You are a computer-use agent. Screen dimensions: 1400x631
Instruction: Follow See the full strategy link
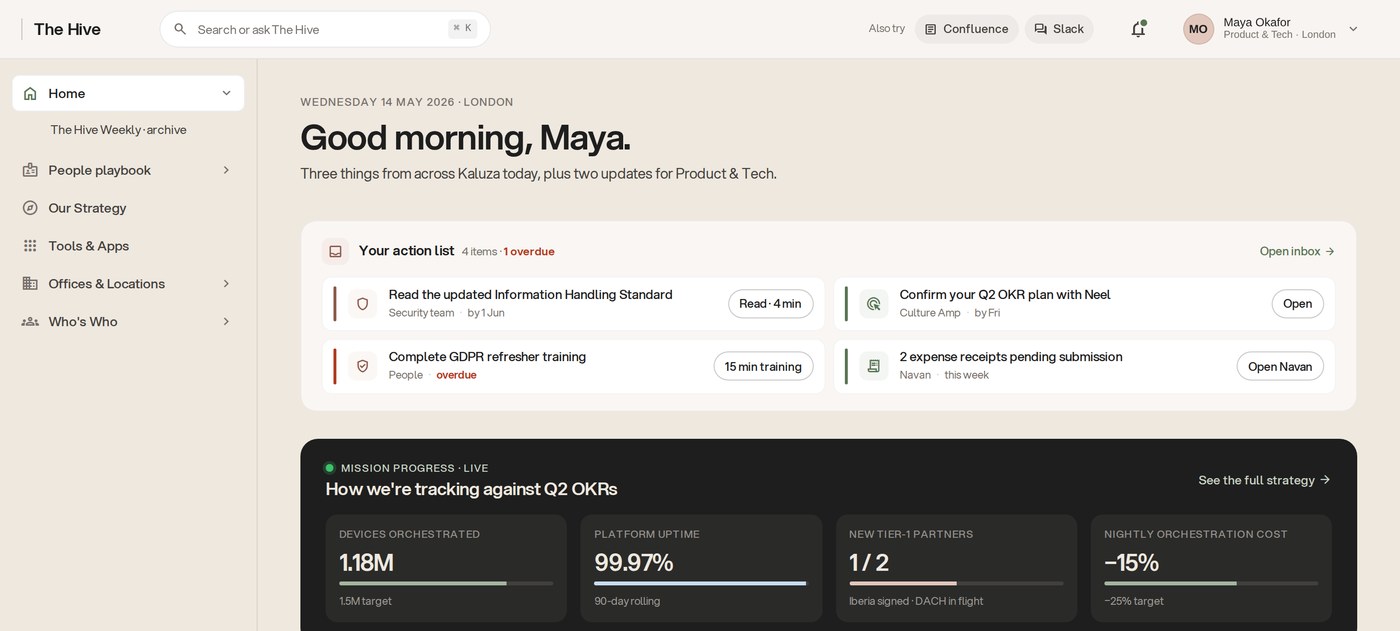coord(1264,480)
